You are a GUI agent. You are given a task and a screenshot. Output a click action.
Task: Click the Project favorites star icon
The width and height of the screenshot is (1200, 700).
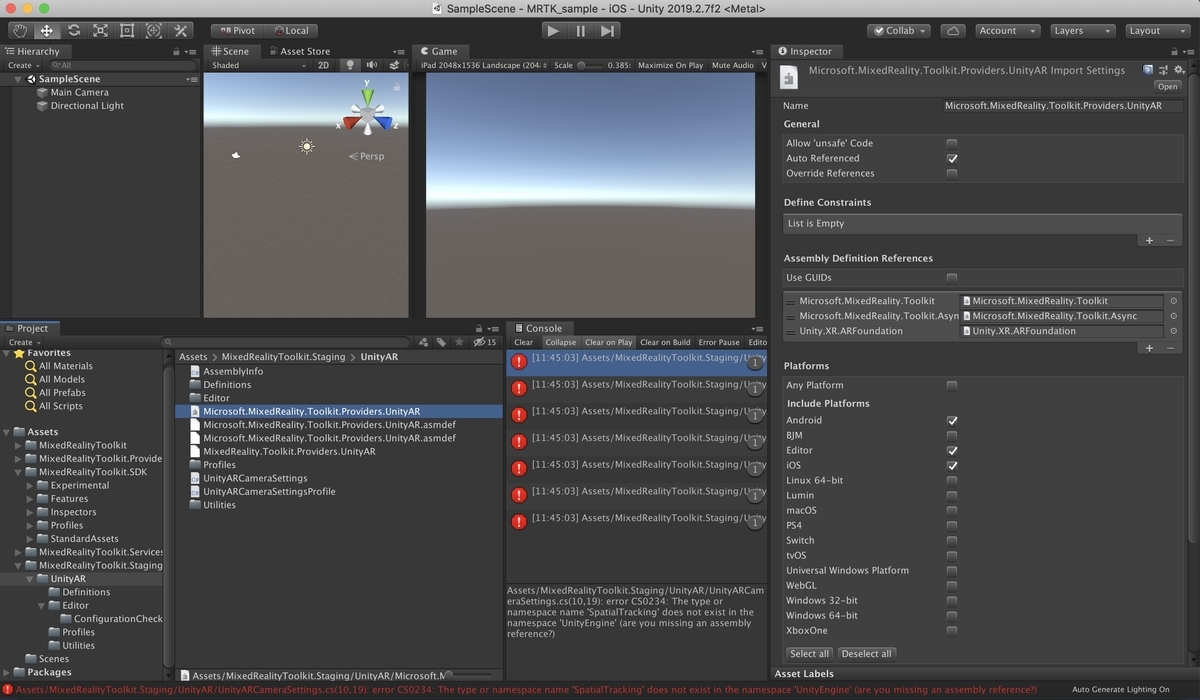point(459,342)
